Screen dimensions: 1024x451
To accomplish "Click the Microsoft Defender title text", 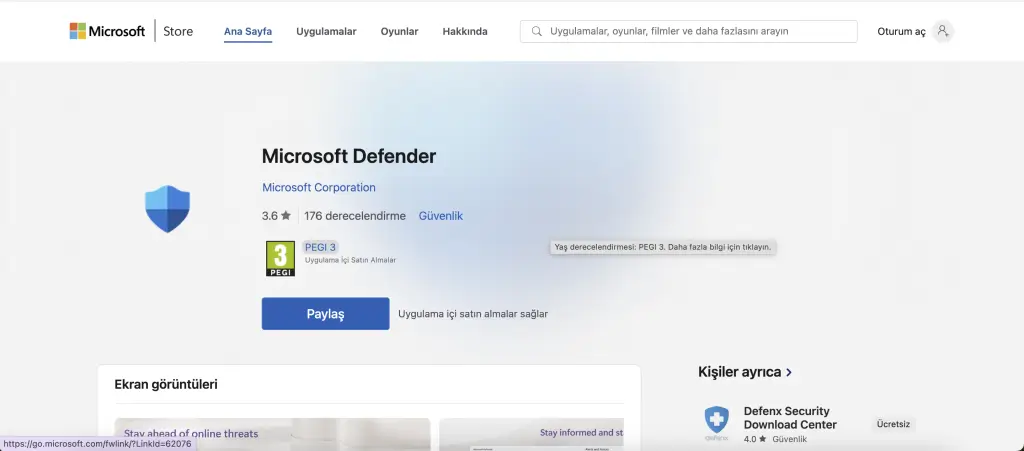I will (349, 157).
